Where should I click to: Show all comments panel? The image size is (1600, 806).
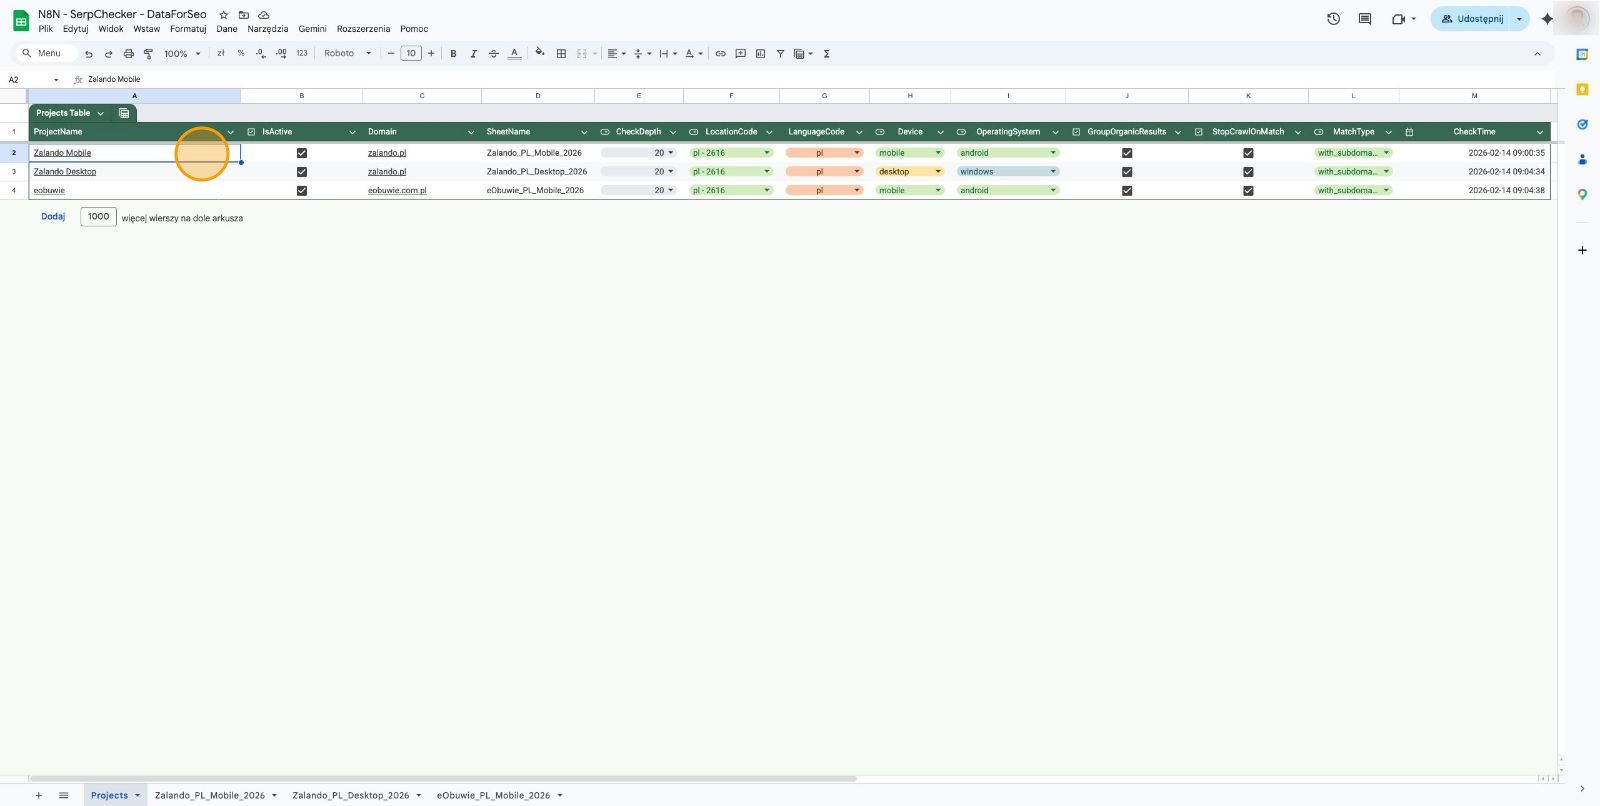point(1365,19)
